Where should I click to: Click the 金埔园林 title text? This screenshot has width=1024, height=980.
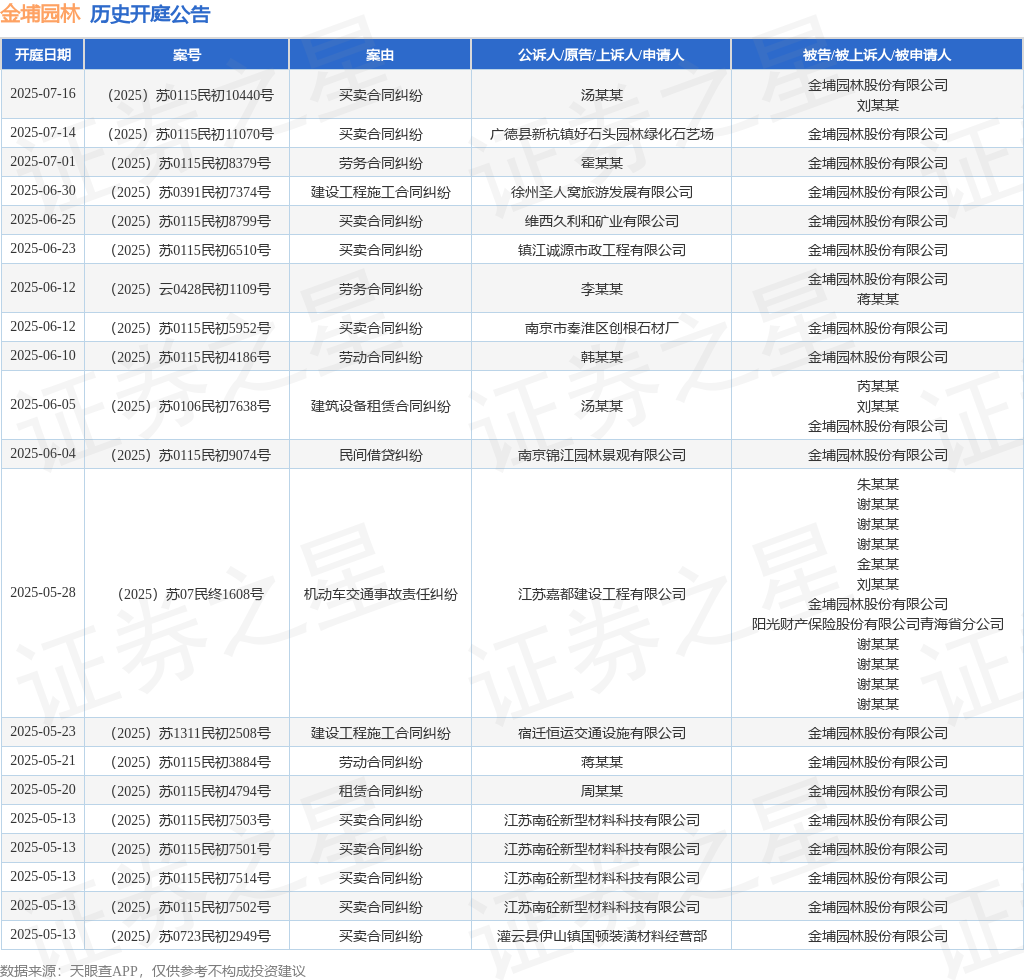click(x=40, y=14)
